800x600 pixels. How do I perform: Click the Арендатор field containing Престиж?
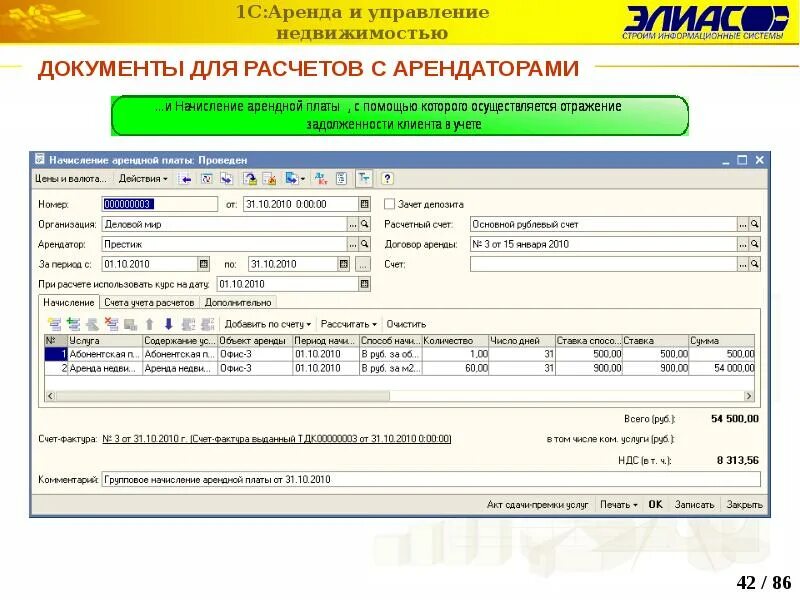tap(224, 244)
